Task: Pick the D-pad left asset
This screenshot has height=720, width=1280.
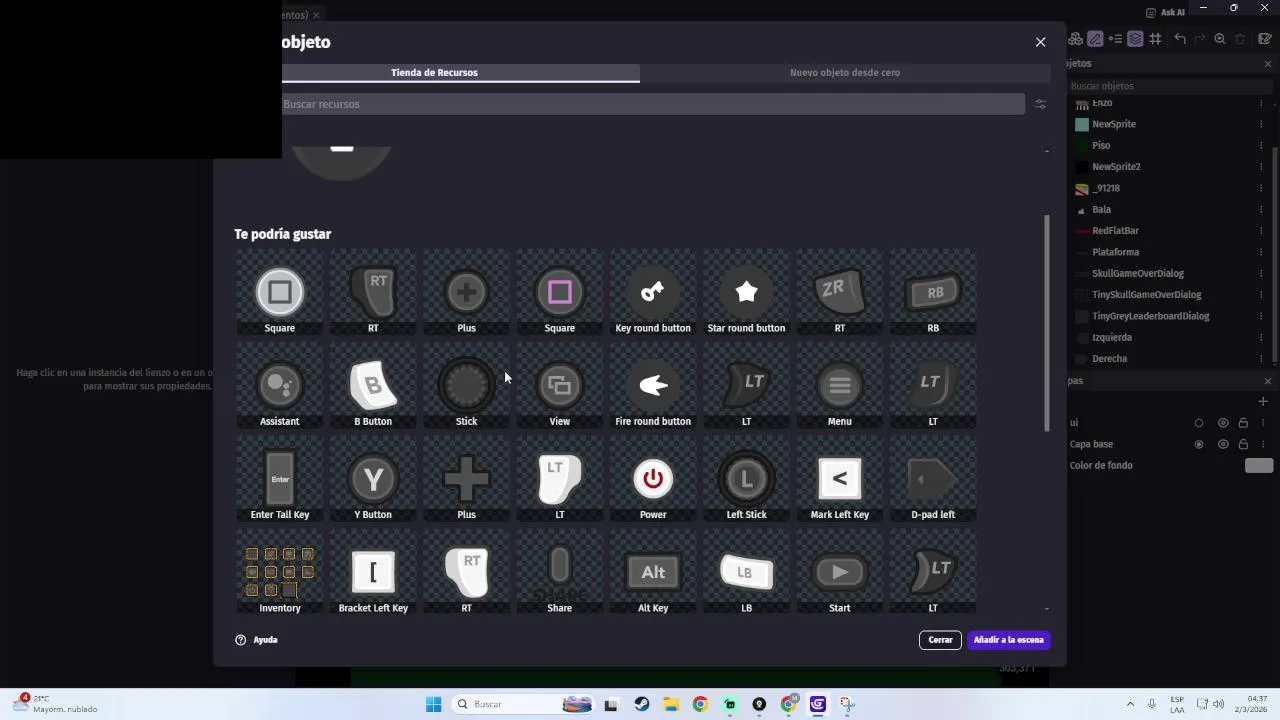Action: (933, 478)
